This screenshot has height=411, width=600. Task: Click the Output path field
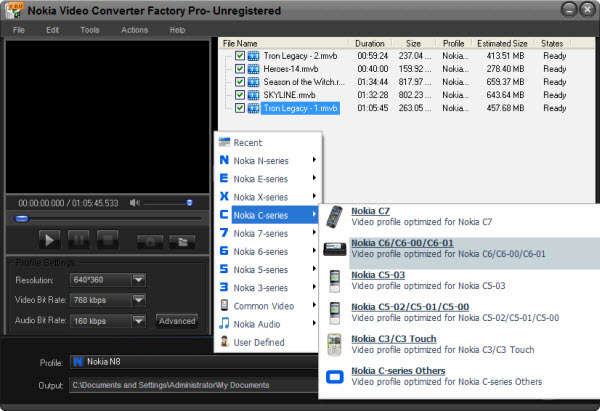point(194,385)
